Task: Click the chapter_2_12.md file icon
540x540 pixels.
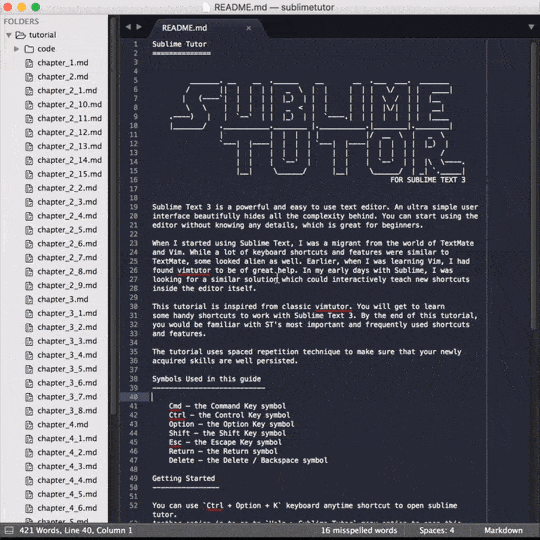Action: pos(29,133)
